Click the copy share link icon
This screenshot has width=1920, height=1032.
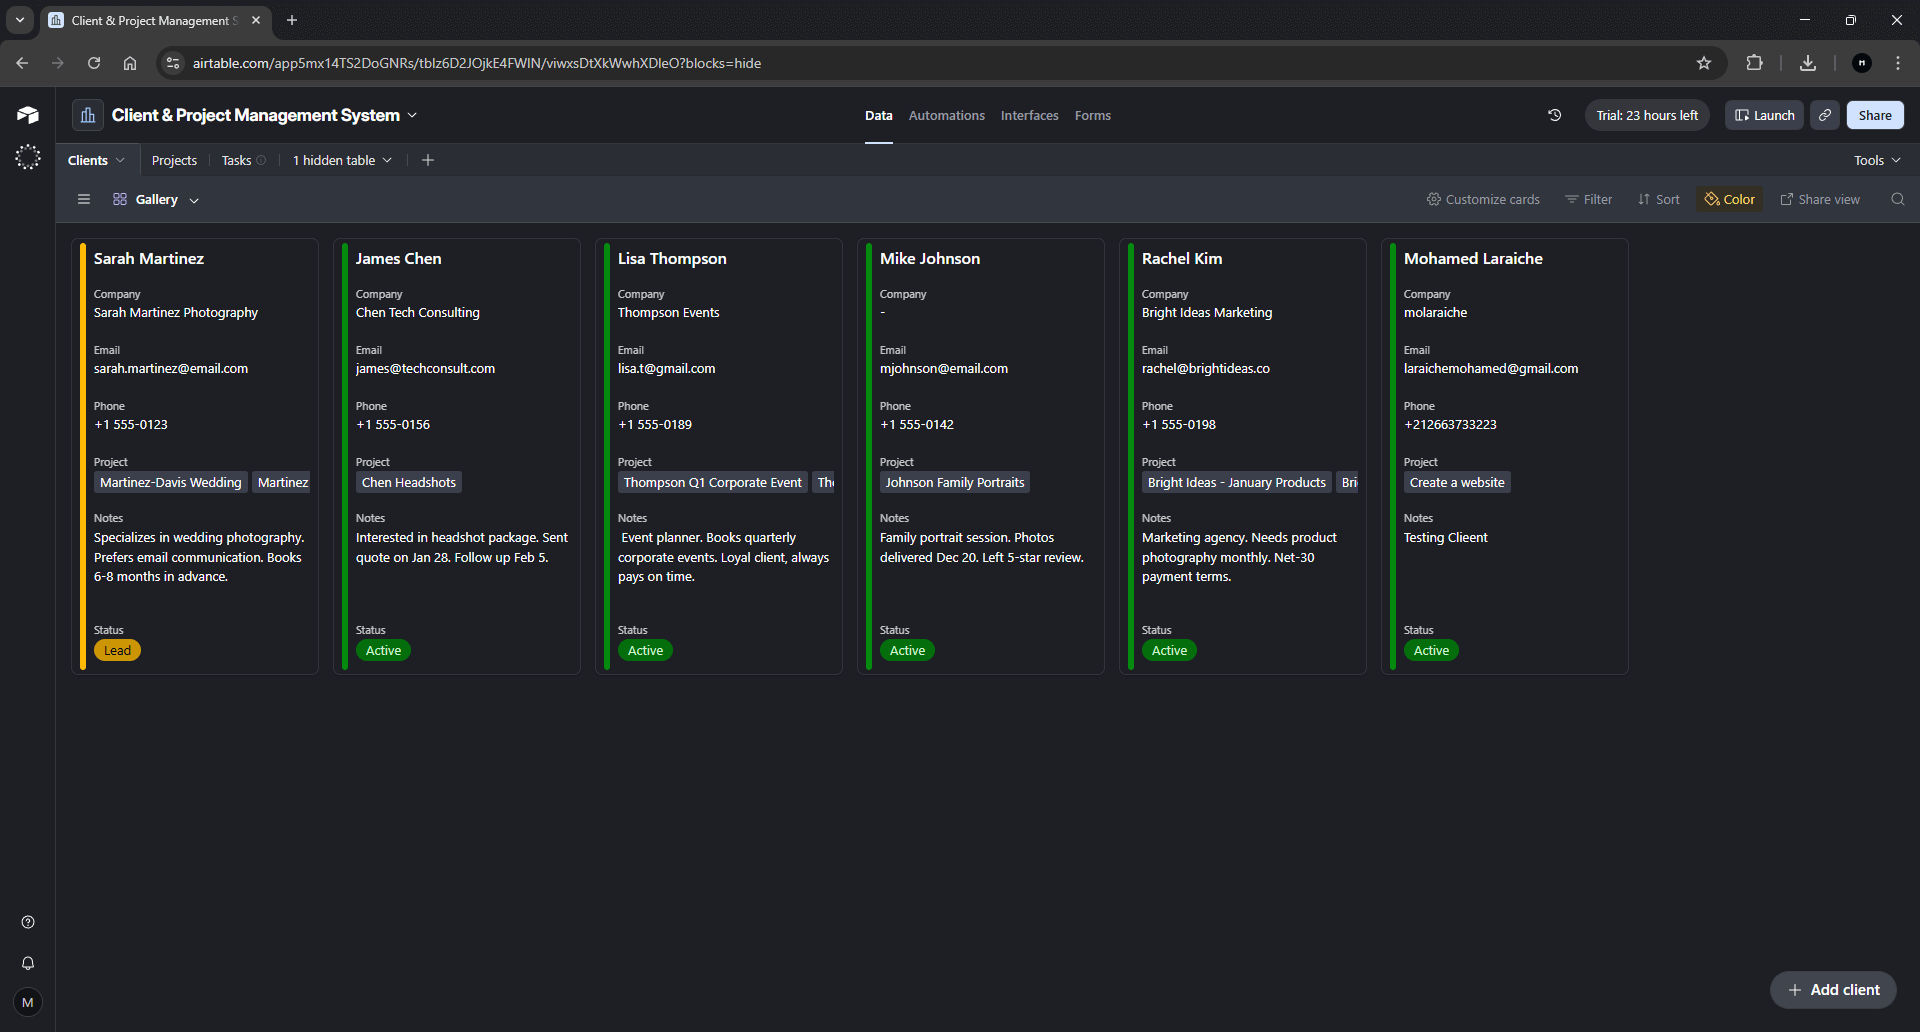point(1824,114)
